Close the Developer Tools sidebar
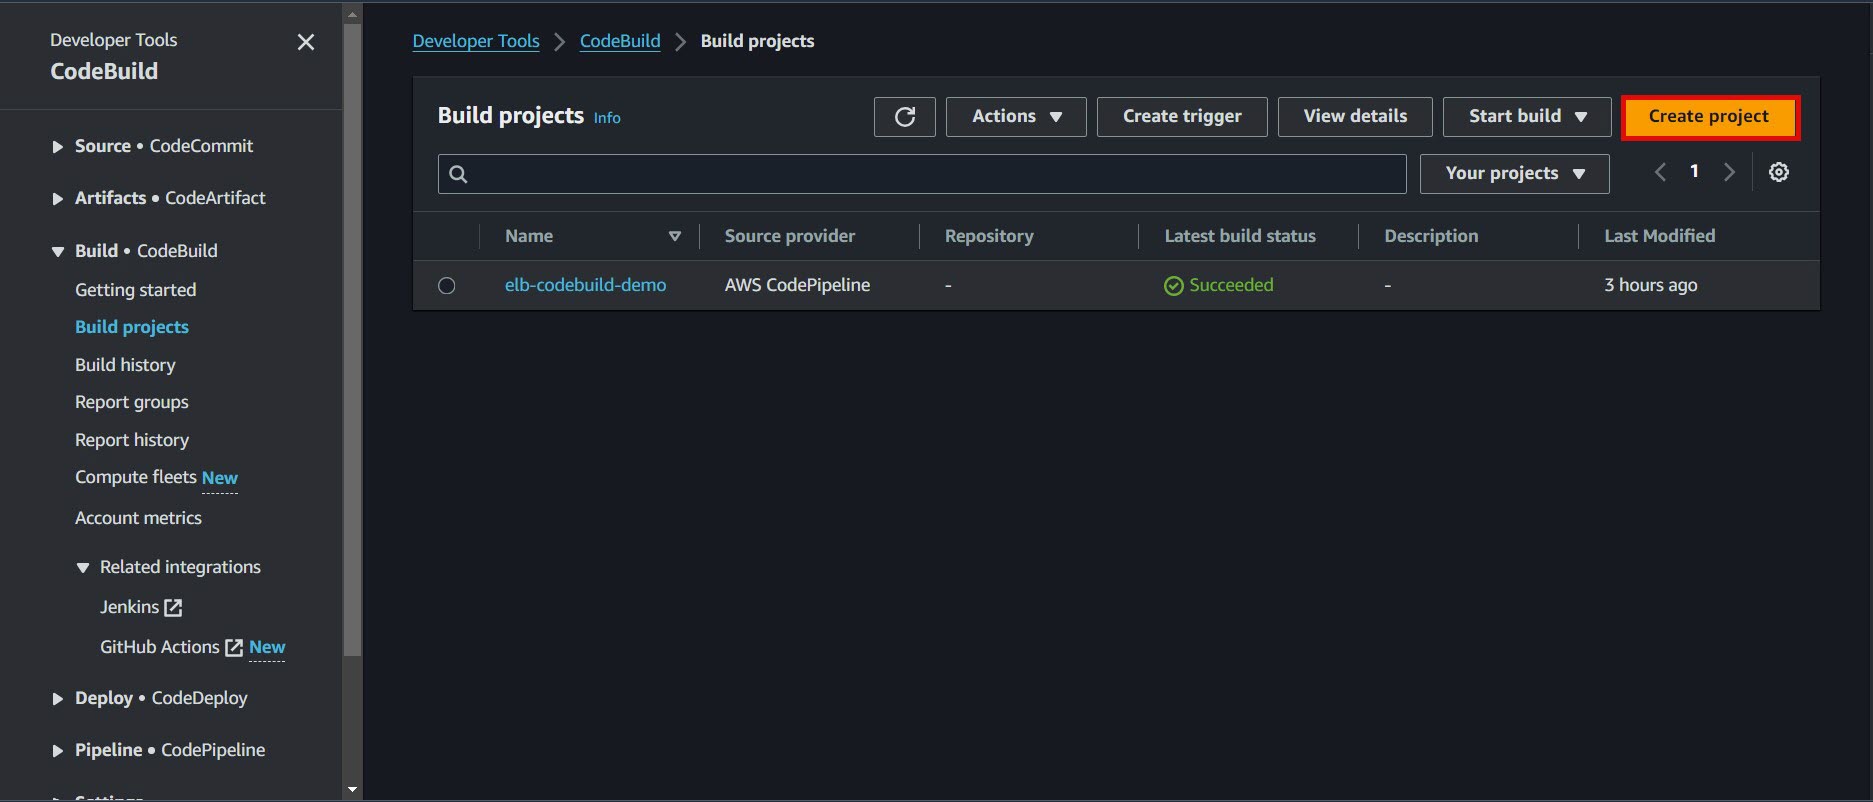The image size is (1873, 802). click(x=306, y=42)
